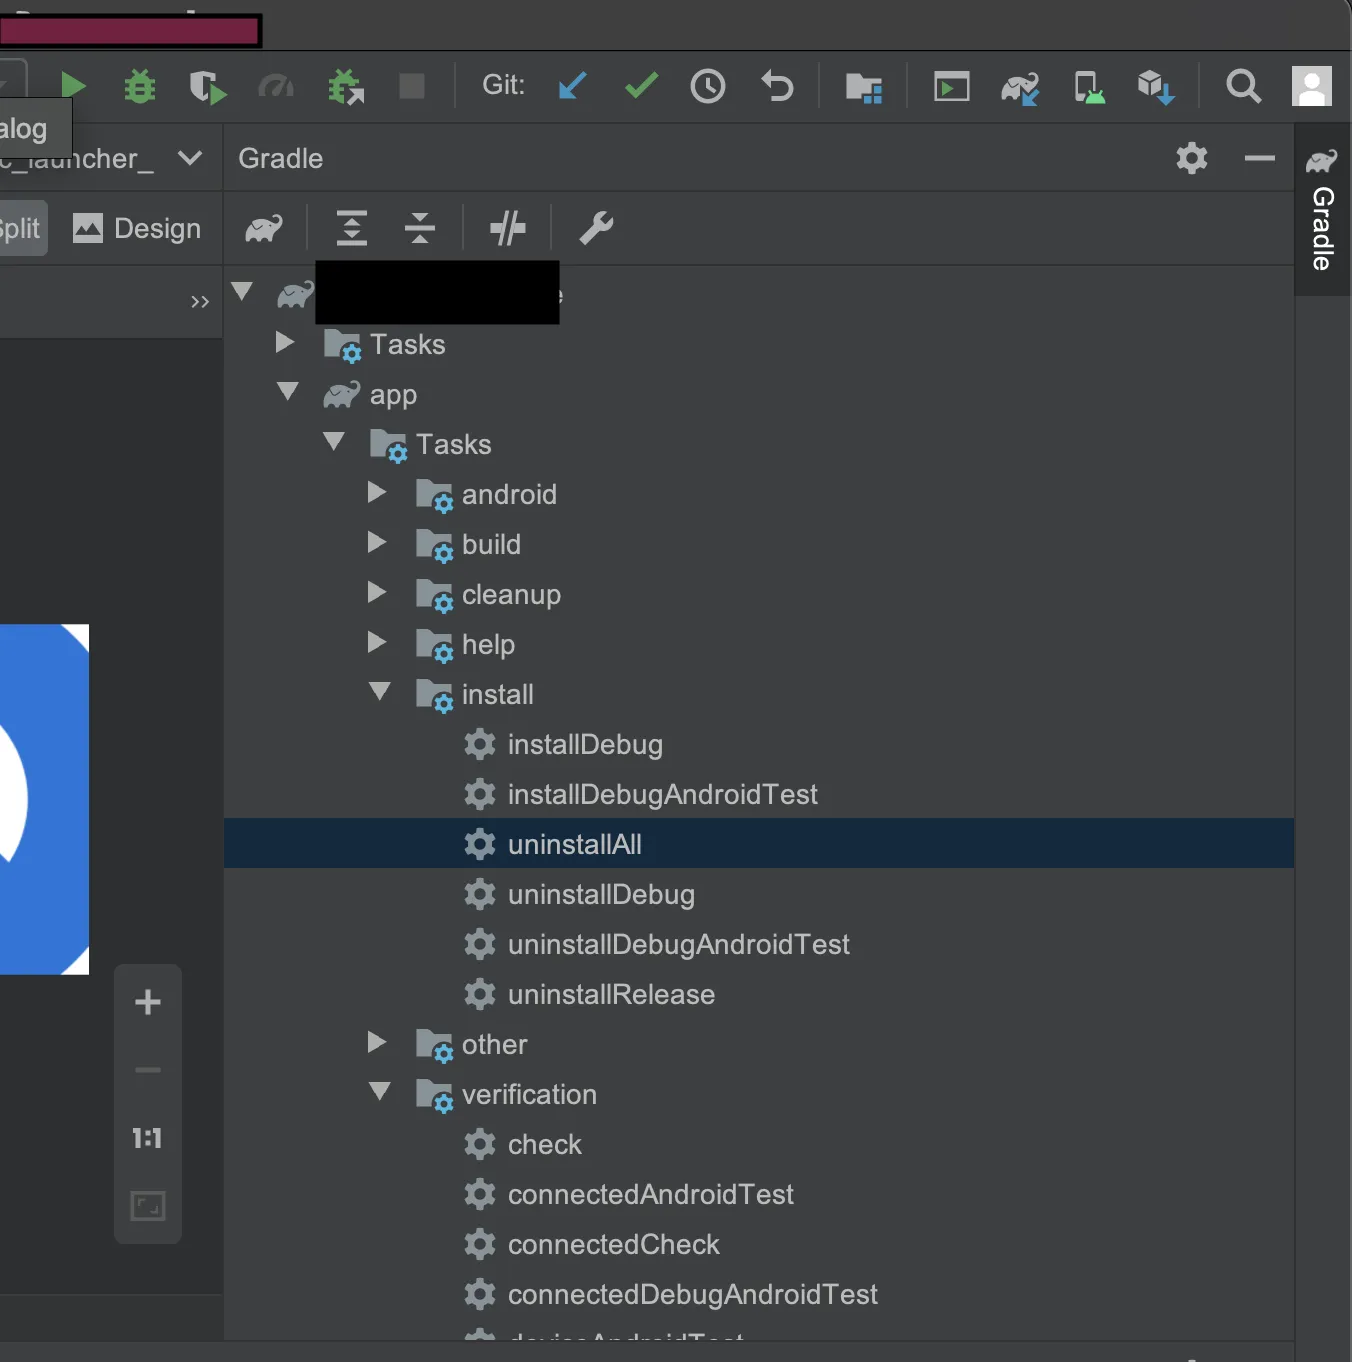Switch to the Design view tab
Screen dimensions: 1352x1362
pos(138,229)
